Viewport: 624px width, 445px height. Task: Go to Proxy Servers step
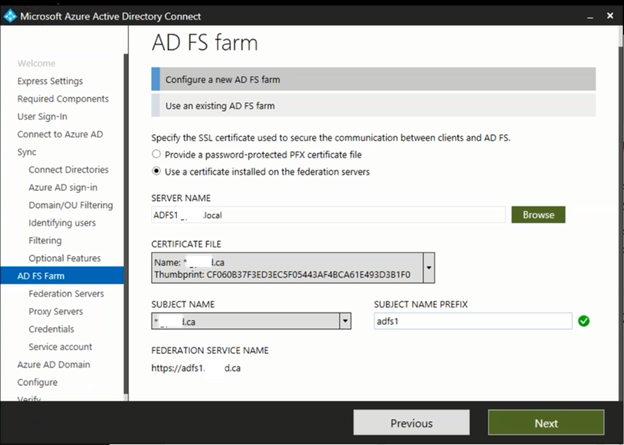[56, 311]
